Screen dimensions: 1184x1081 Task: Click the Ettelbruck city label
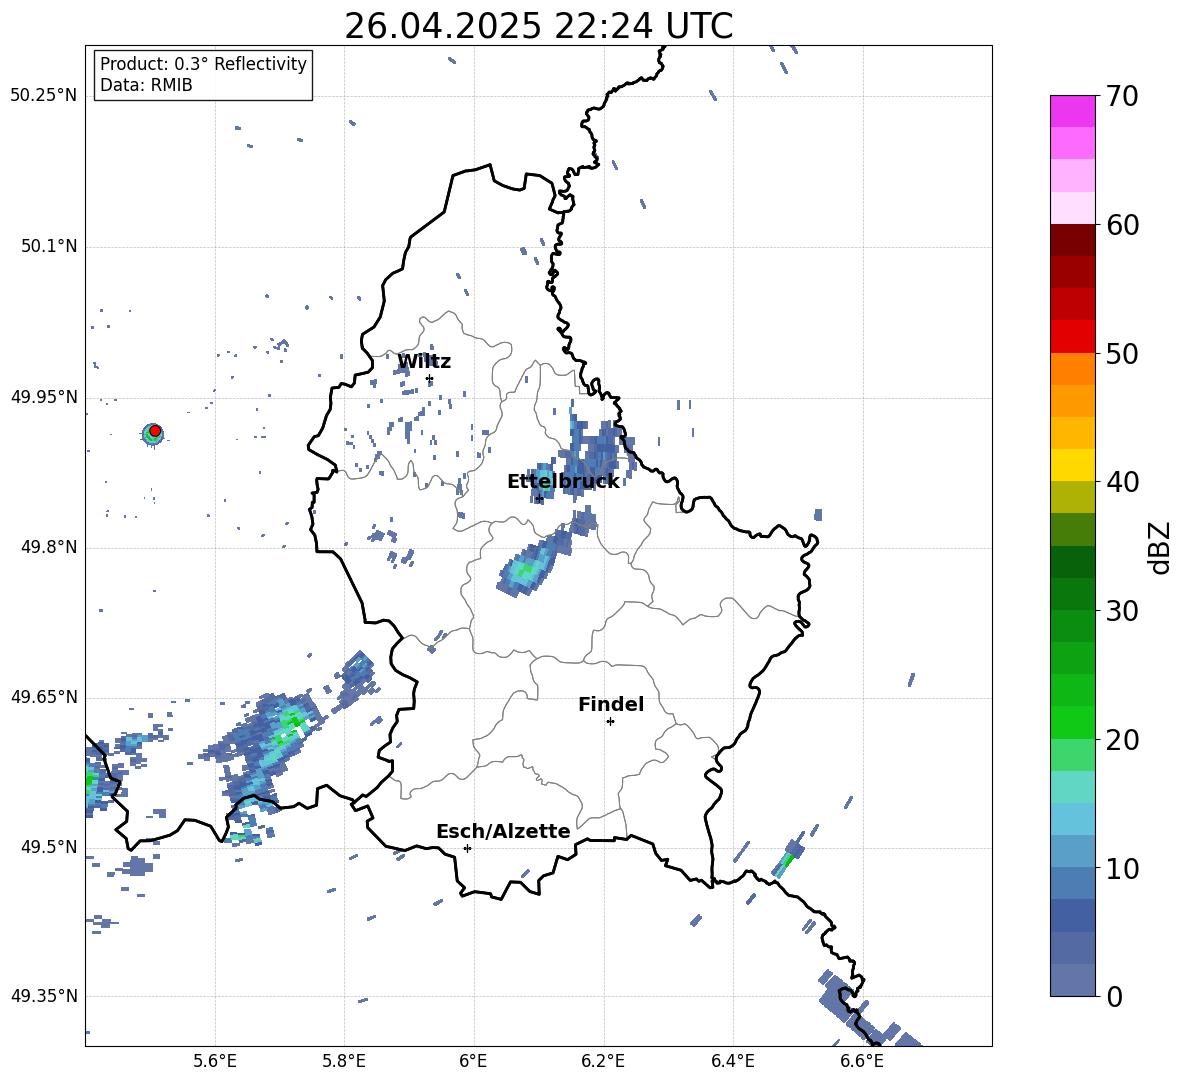(x=563, y=482)
